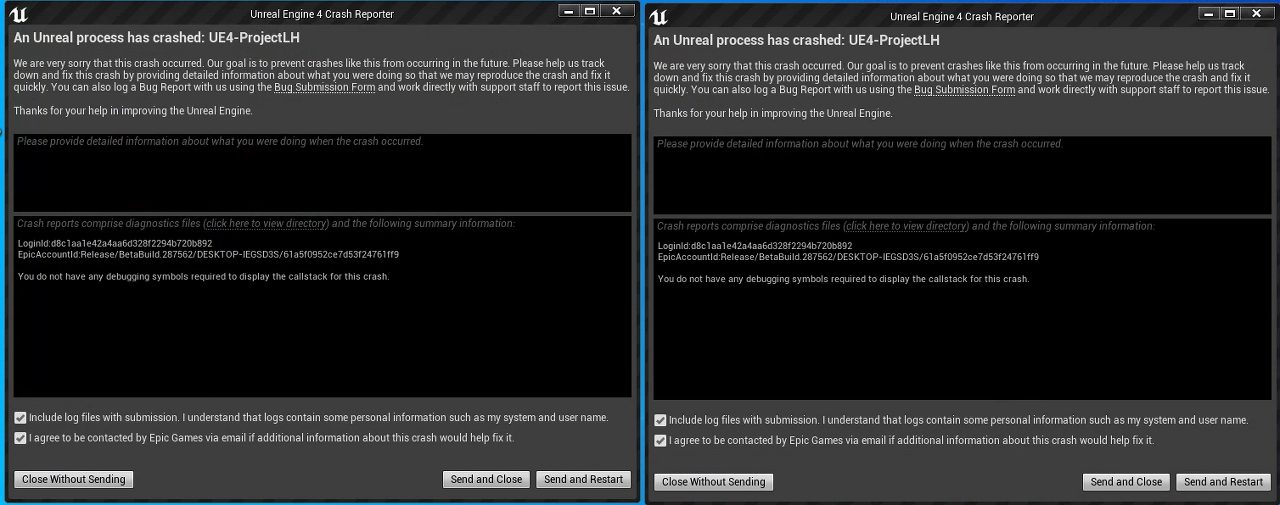
Task: Click Send and Close in left window
Action: [x=486, y=479]
